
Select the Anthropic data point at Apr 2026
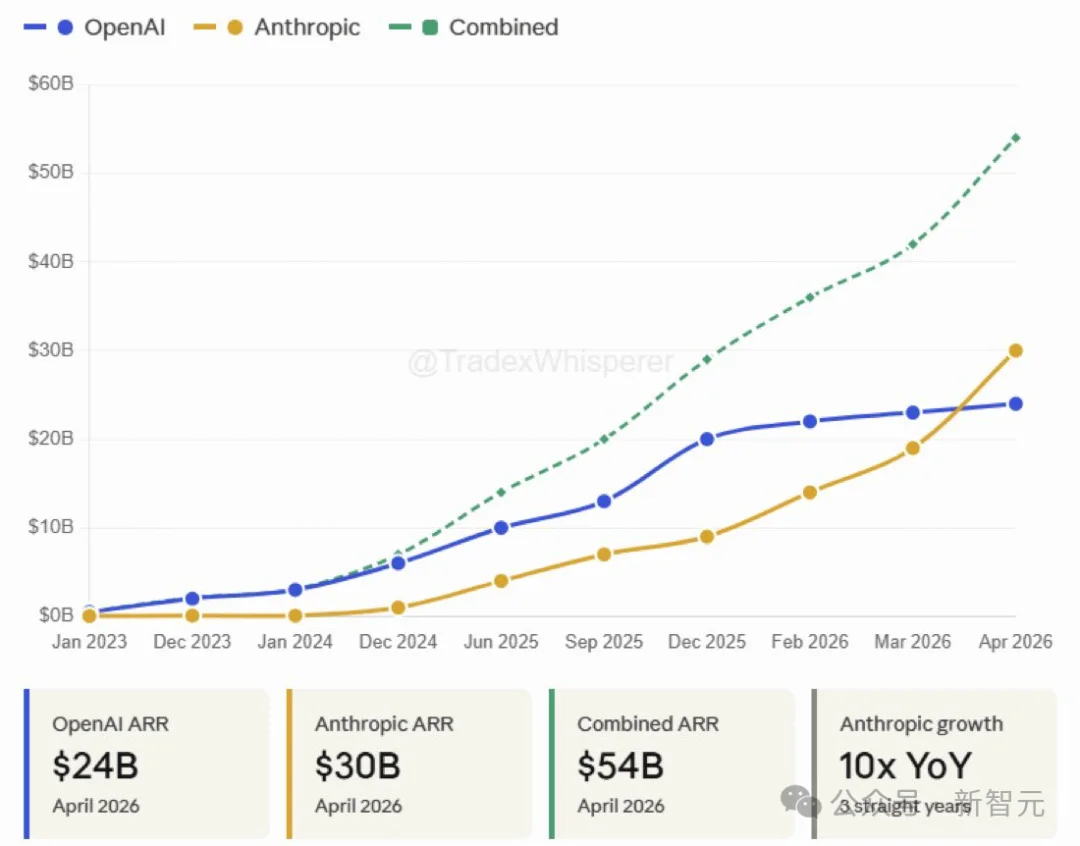(1015, 350)
